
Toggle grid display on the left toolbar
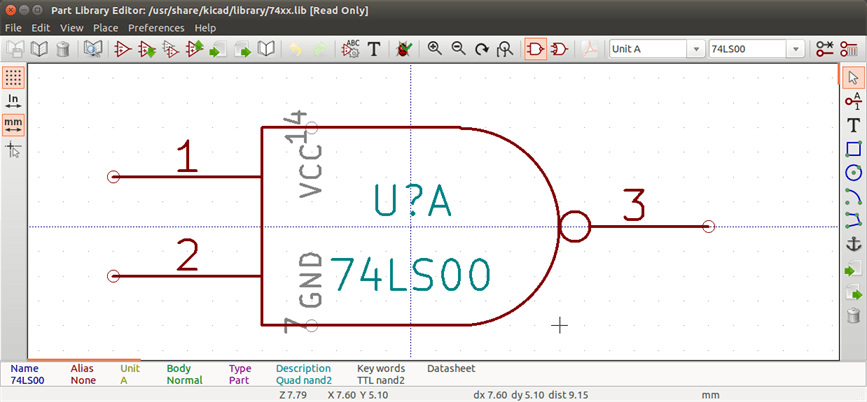(x=13, y=77)
